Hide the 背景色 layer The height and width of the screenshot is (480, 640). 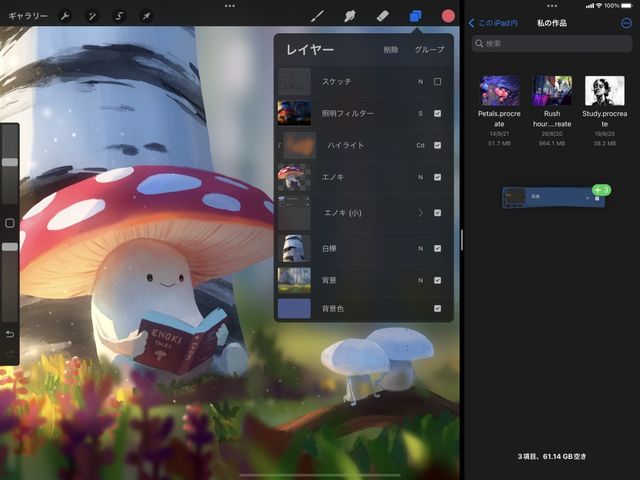[437, 309]
